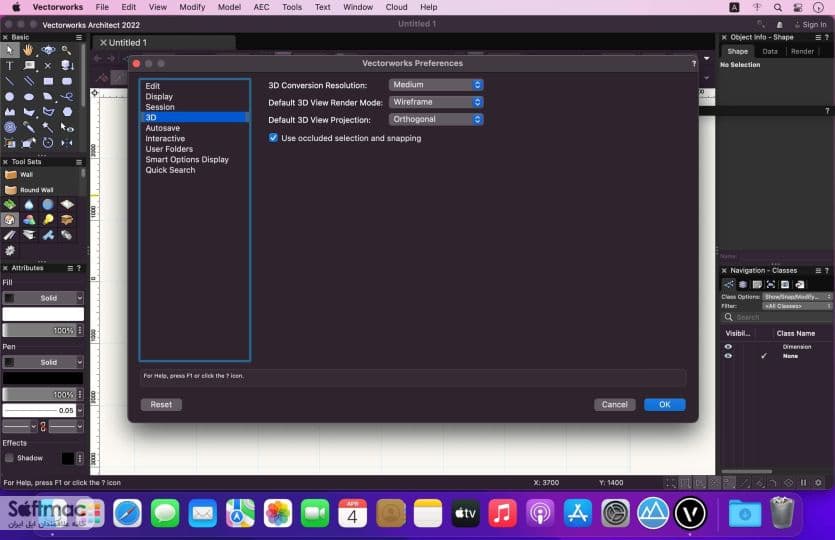Image resolution: width=835 pixels, height=540 pixels.
Task: Open the Pen style Solid dropdown
Action: pyautogui.click(x=43, y=362)
